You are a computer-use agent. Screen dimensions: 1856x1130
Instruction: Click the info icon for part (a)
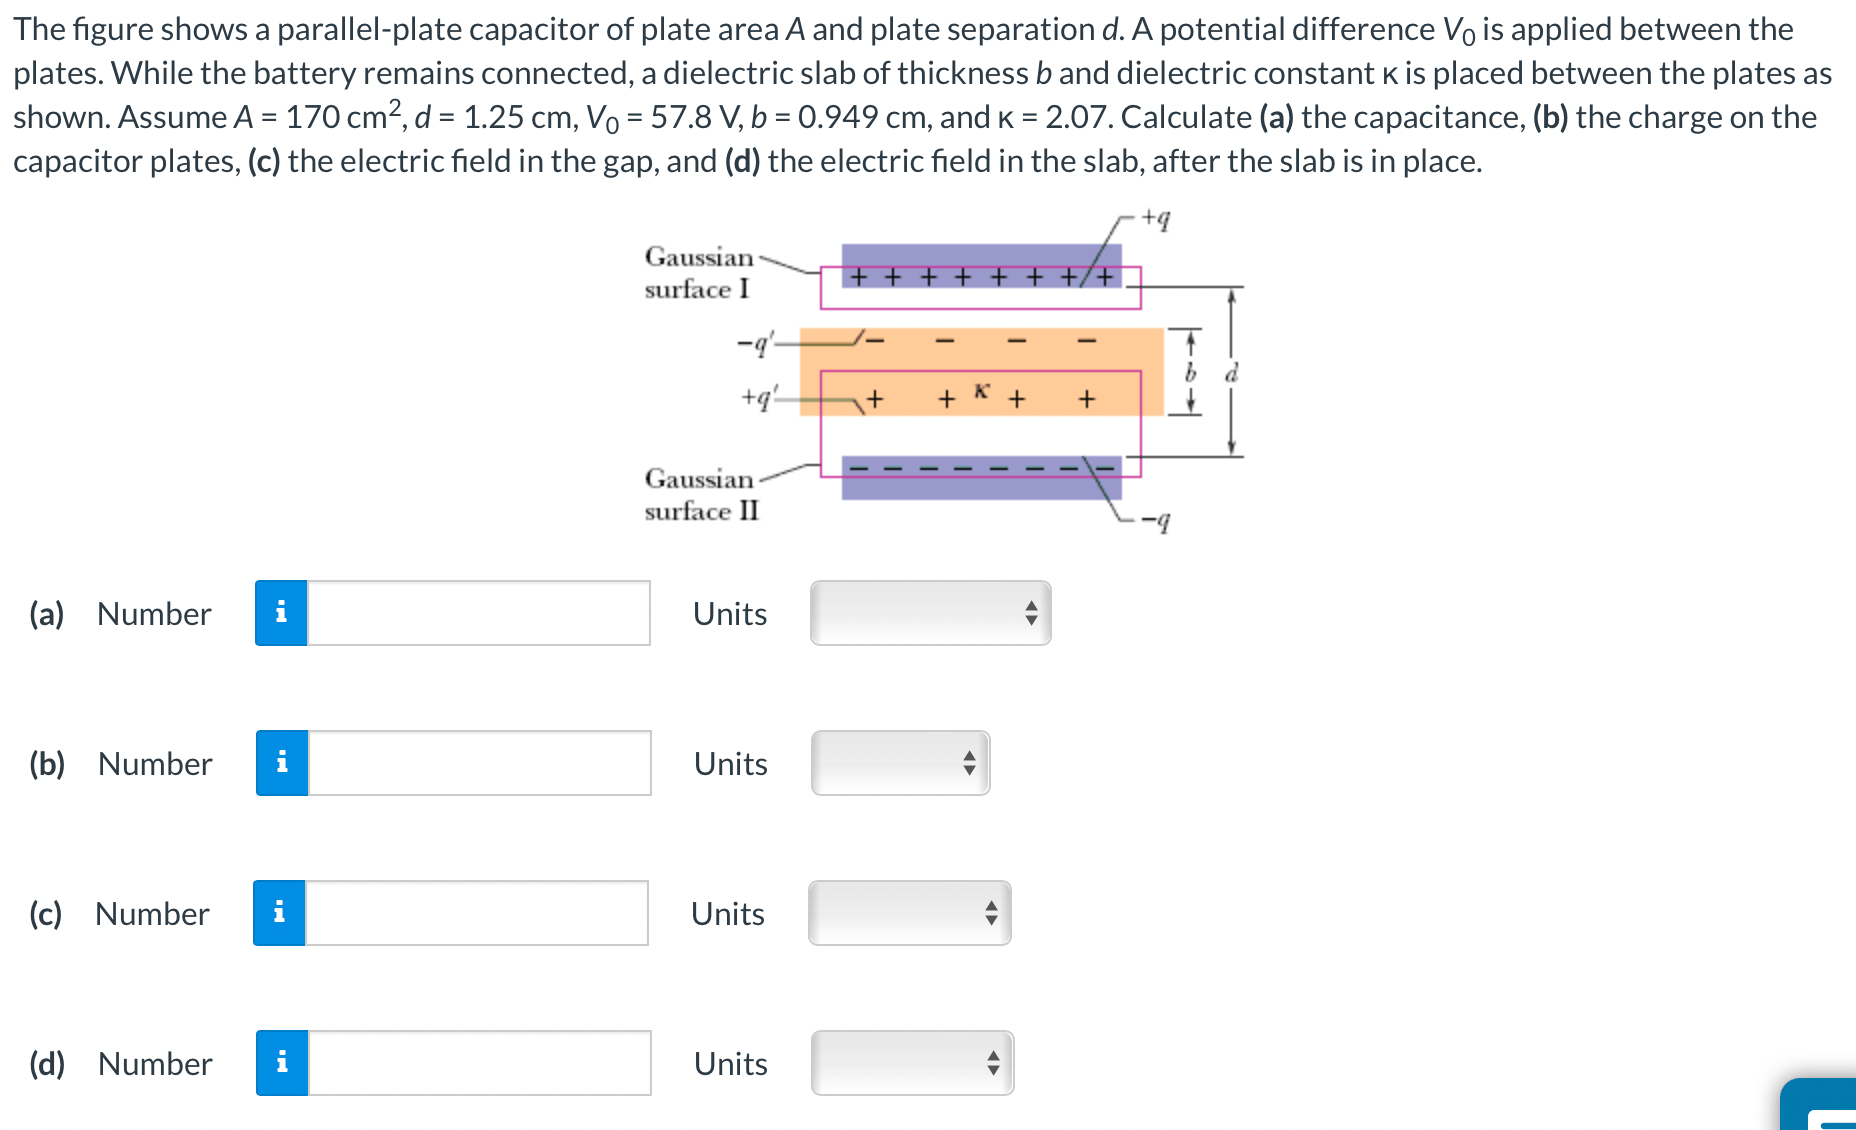tap(281, 613)
